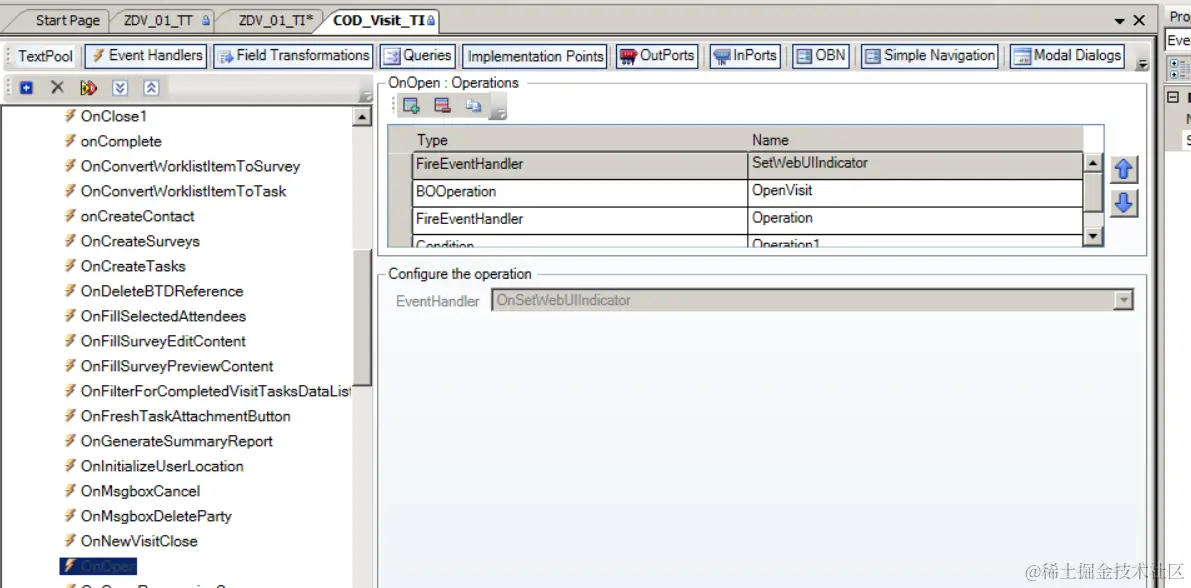
Task: Click the event handler list scrollbar thumb
Action: tap(362, 316)
